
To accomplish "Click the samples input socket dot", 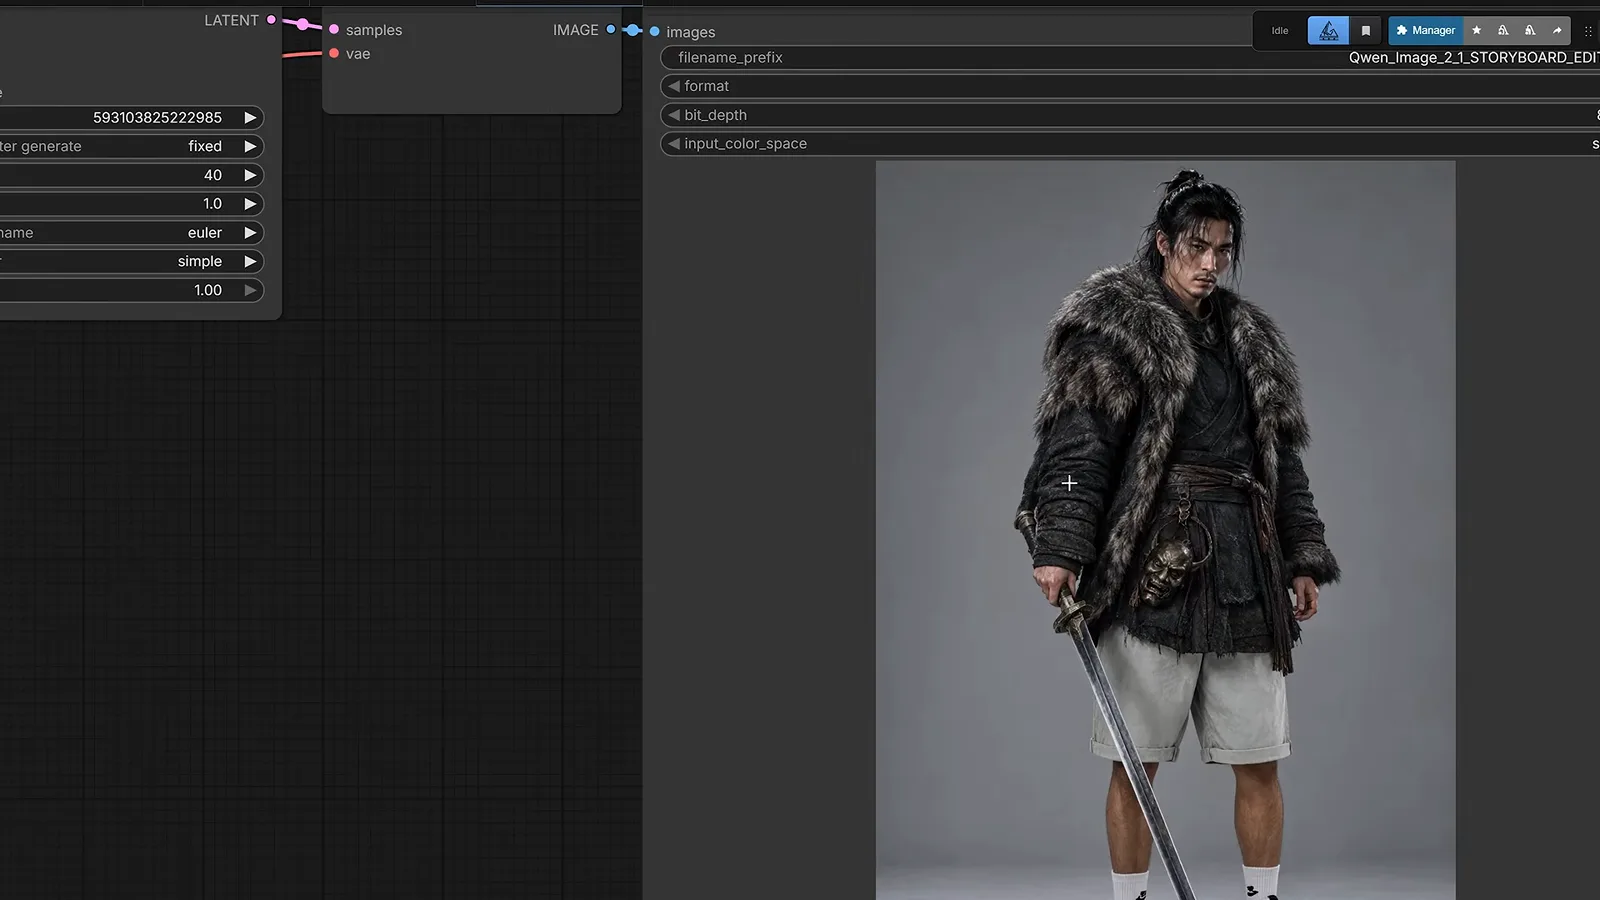I will 334,30.
